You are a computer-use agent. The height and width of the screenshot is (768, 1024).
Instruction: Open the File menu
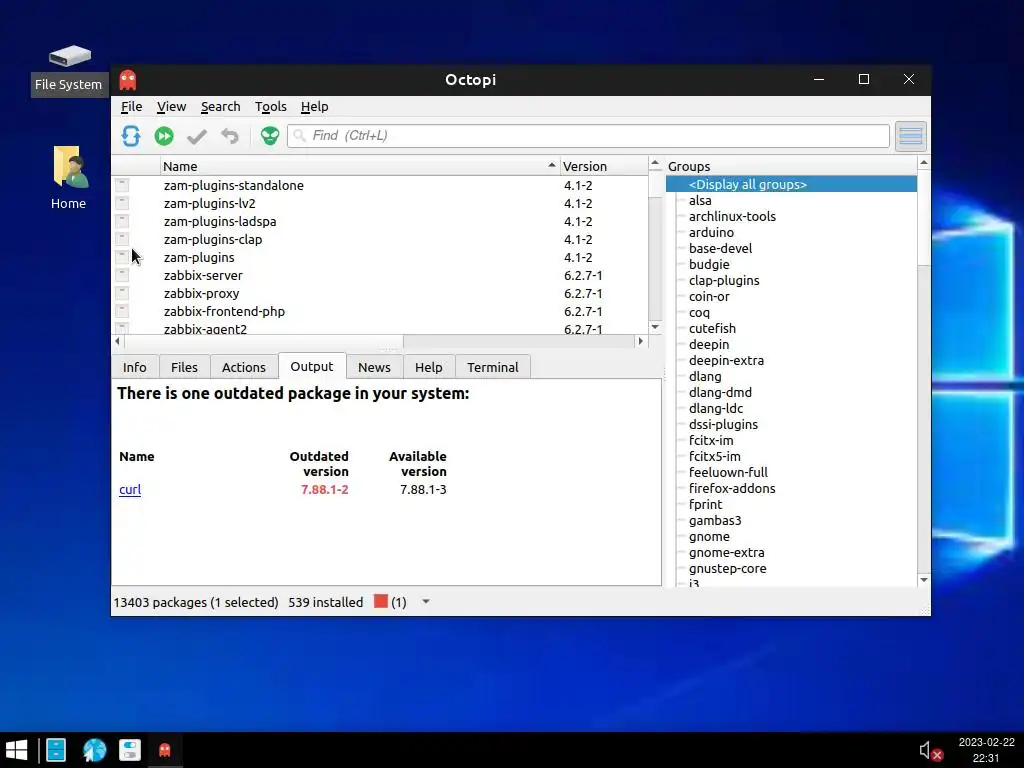(131, 106)
